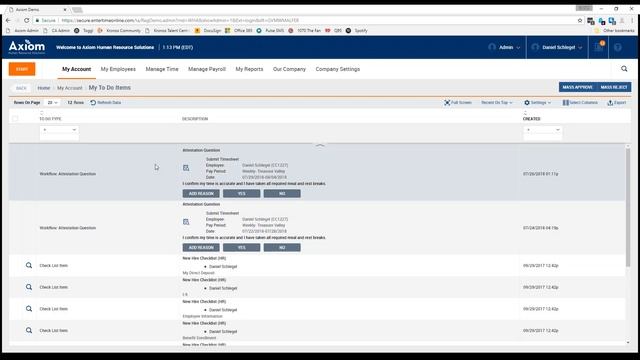Viewport: 640px width, 360px height.
Task: Toggle the select-all rows checkbox
Action: tap(15, 119)
